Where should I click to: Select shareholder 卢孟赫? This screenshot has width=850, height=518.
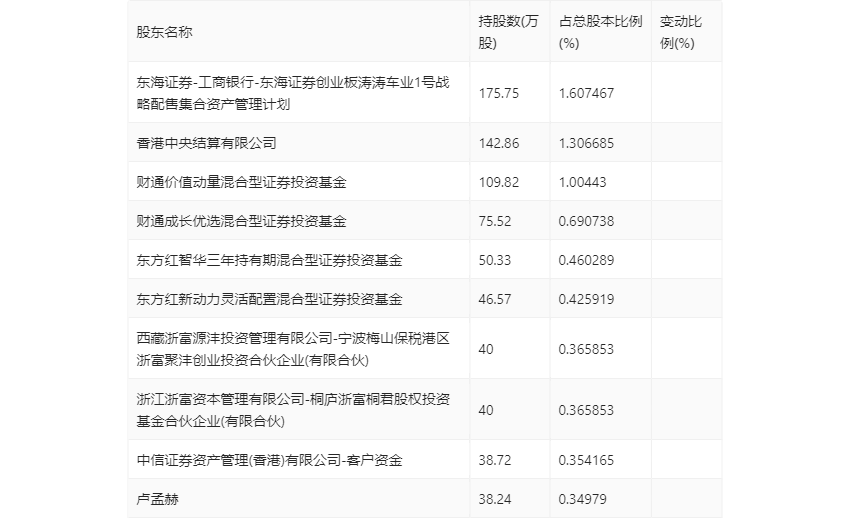[157, 499]
